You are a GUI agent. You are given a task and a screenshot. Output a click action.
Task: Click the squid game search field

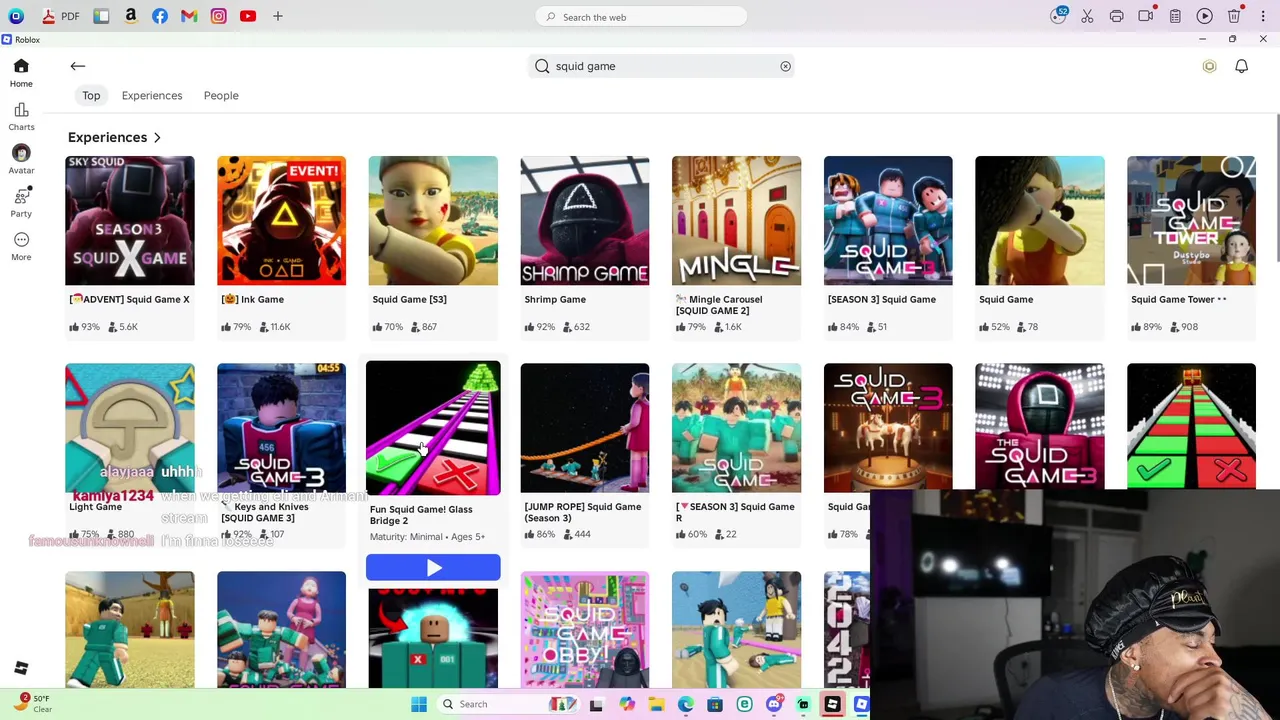pos(662,66)
